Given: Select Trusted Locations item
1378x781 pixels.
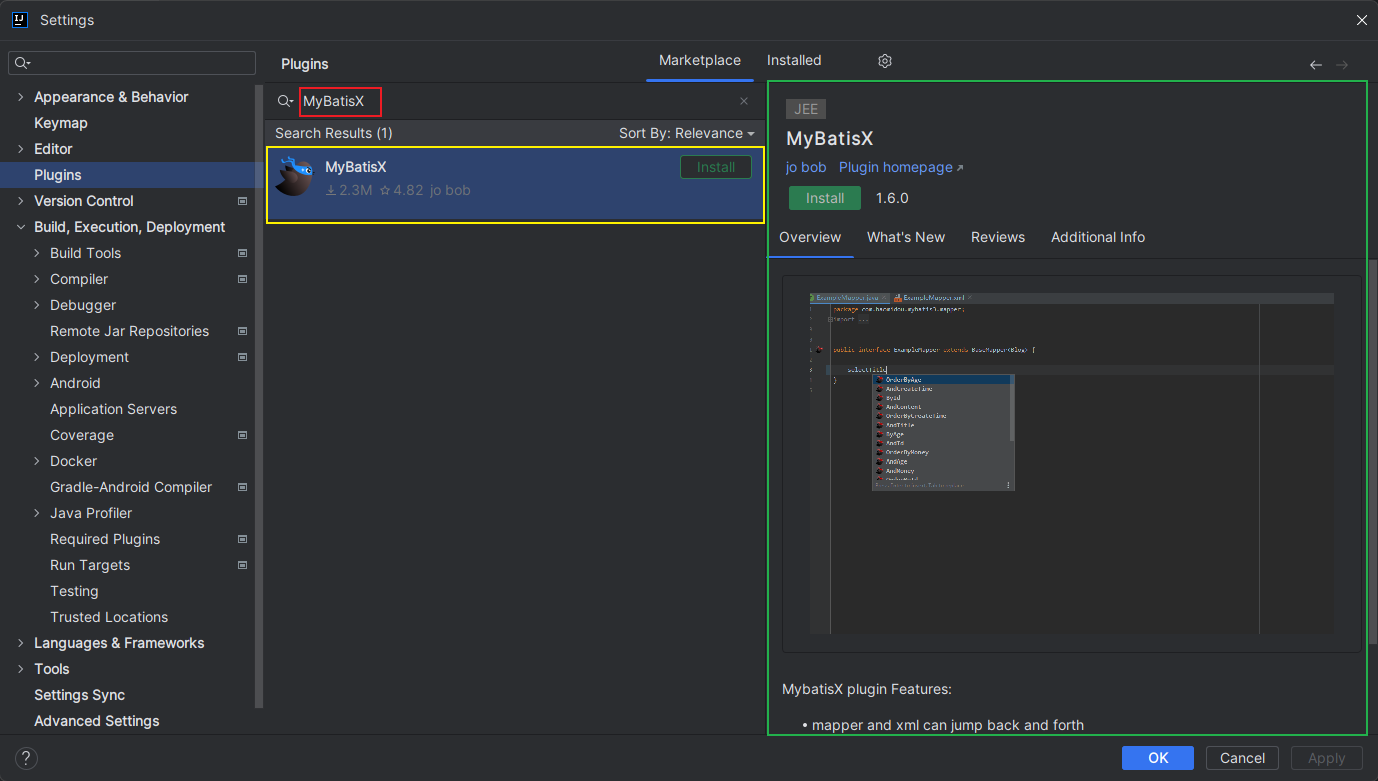Looking at the screenshot, I should (x=109, y=617).
